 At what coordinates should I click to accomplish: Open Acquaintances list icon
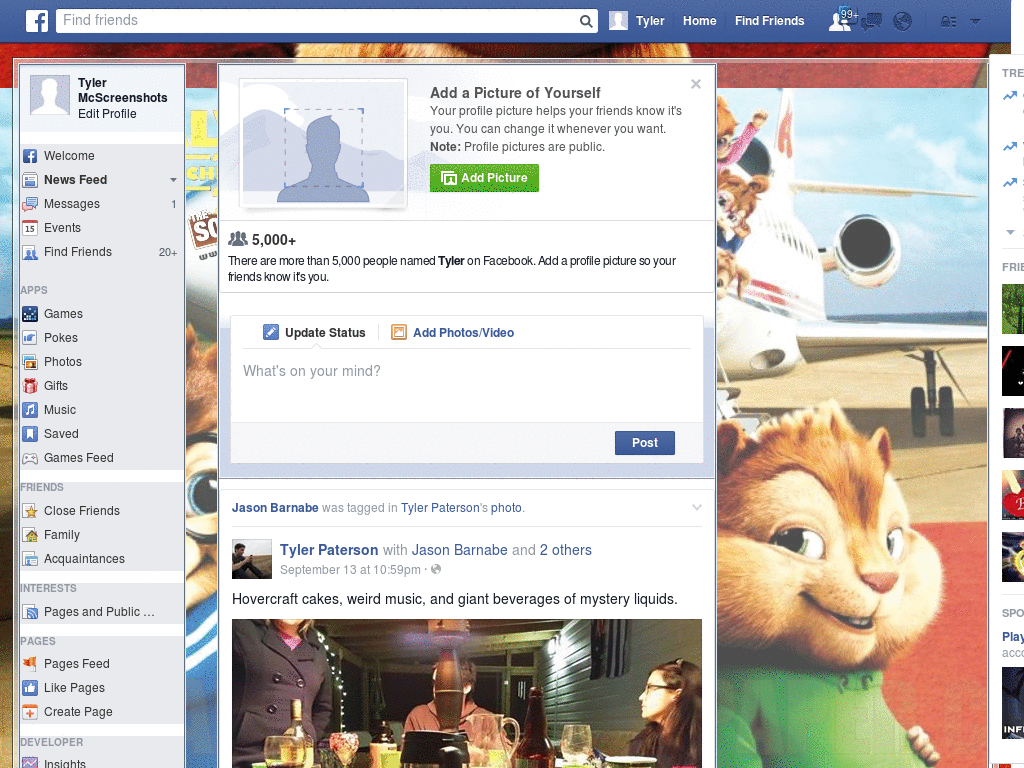[x=30, y=559]
